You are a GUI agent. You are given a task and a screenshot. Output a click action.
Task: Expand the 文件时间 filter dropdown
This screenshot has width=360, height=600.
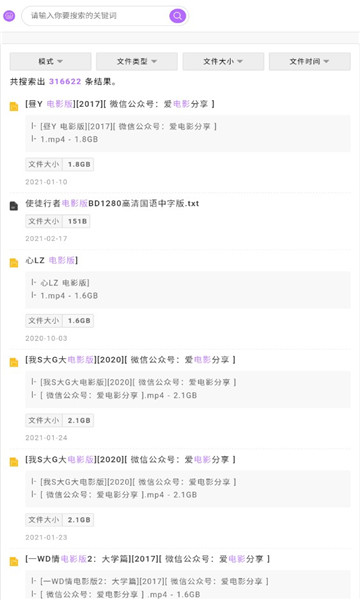310,62
